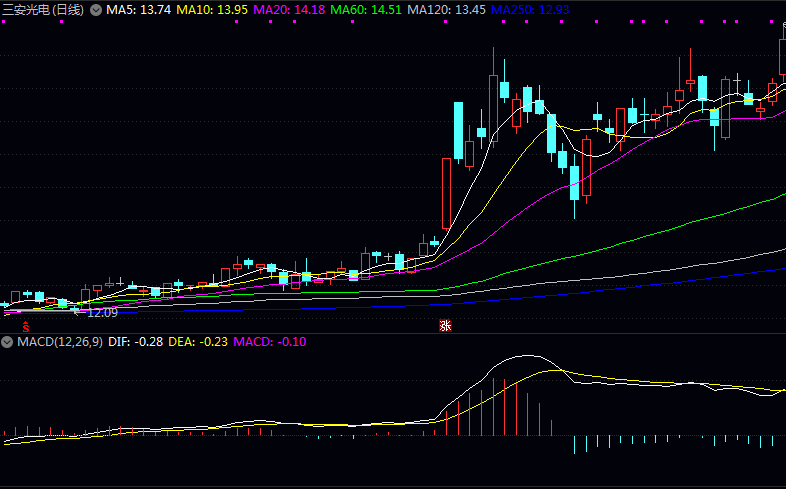
Task: Select the MA60: 14.51 label
Action: click(366, 10)
